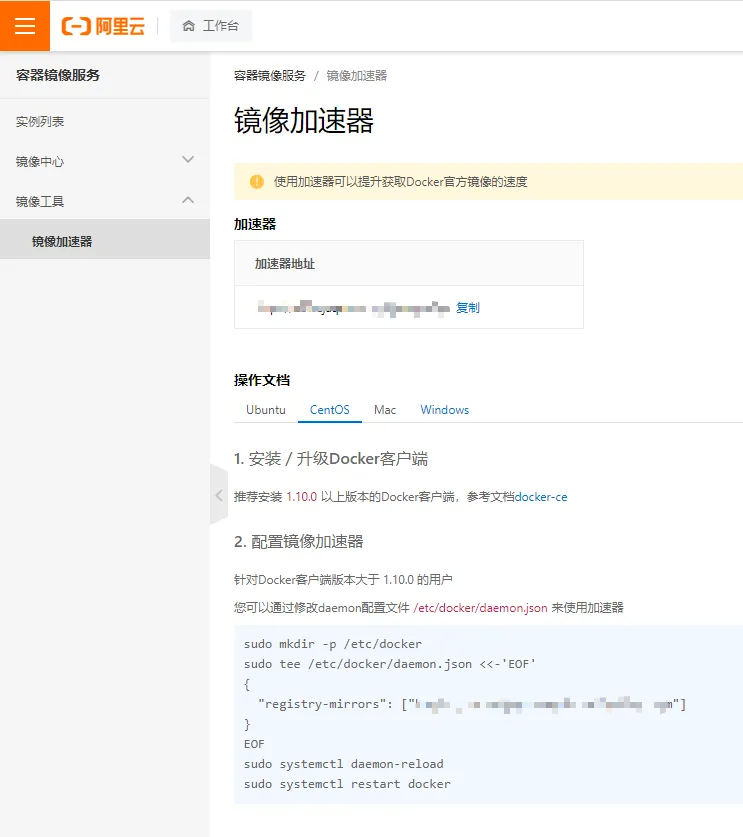Open the orange hamburger menu
743x837 pixels.
click(x=25, y=26)
